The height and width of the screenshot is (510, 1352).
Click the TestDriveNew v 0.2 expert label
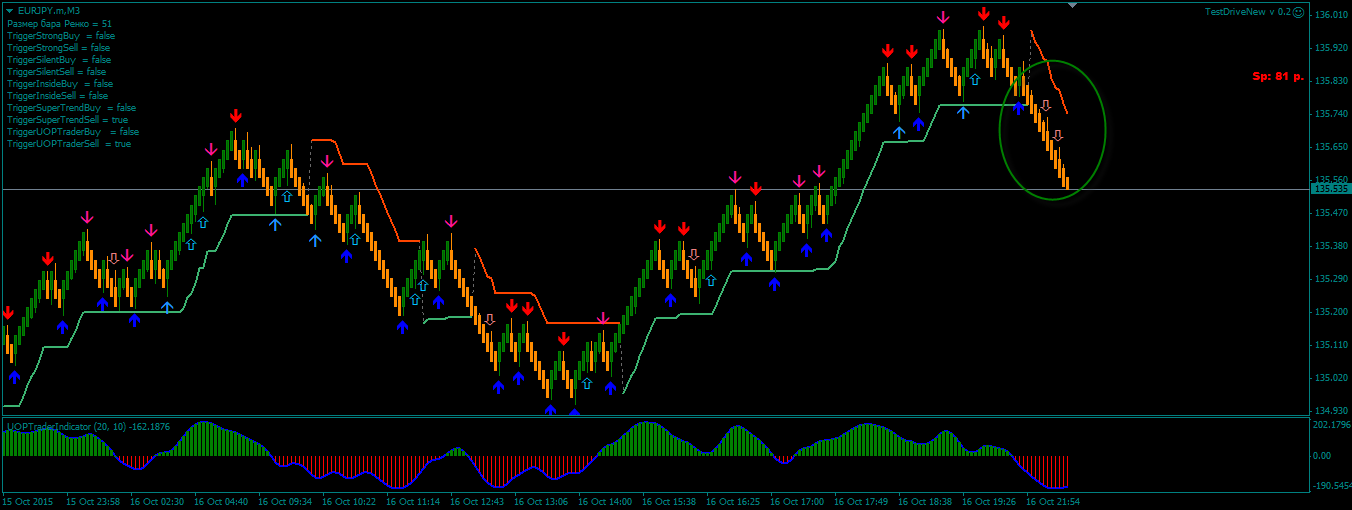1247,12
